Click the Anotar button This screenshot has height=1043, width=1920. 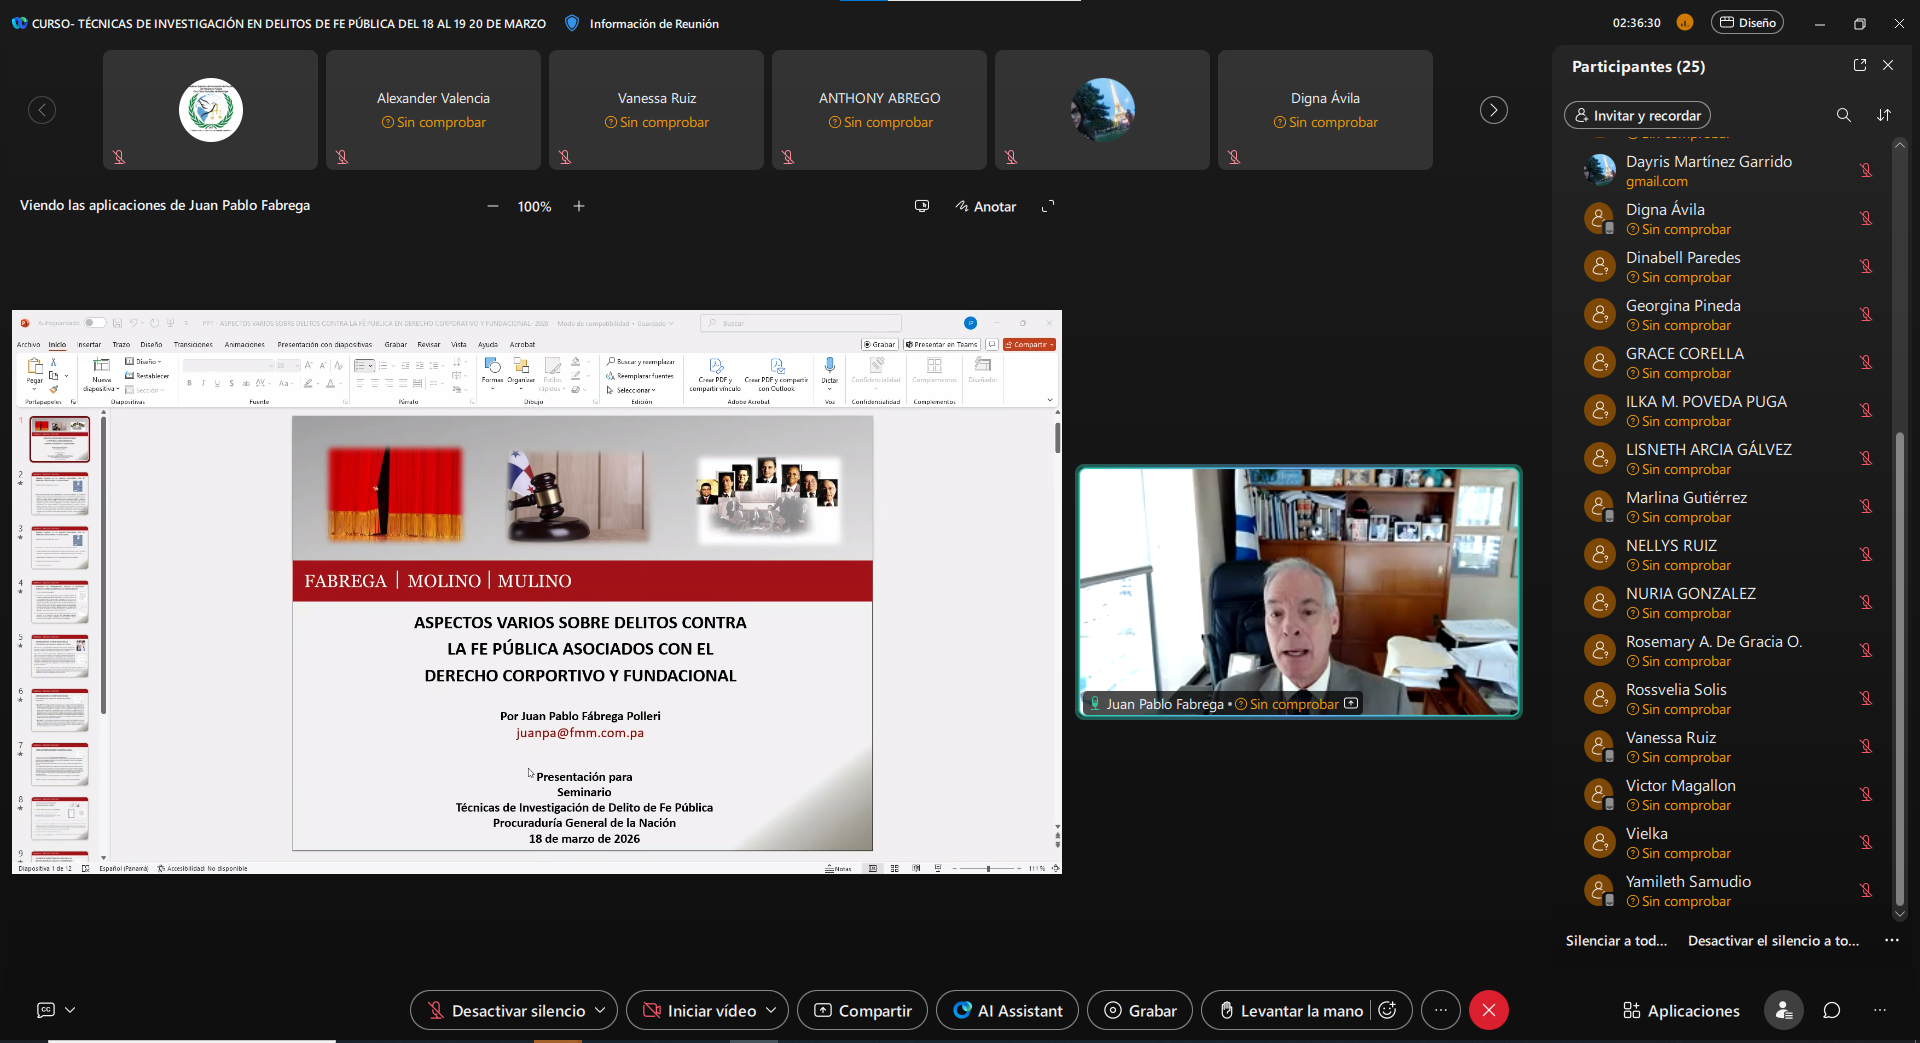[986, 206]
